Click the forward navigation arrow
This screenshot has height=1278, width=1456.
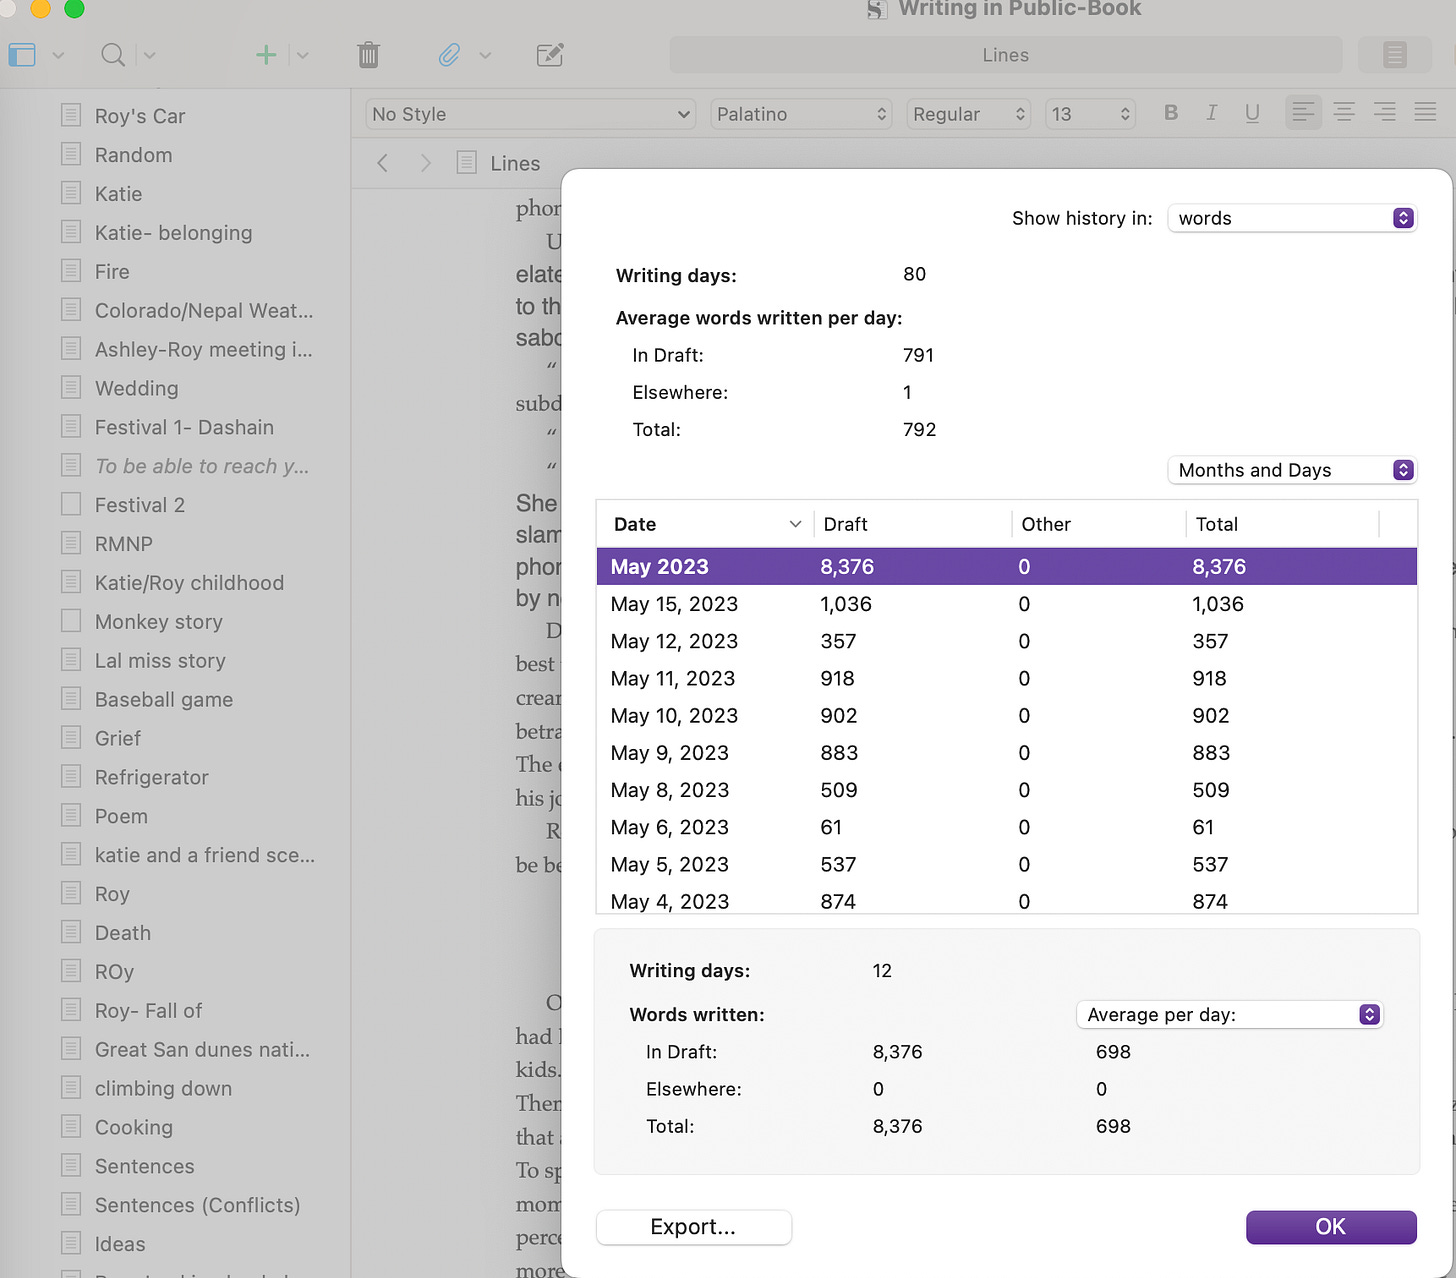click(426, 163)
